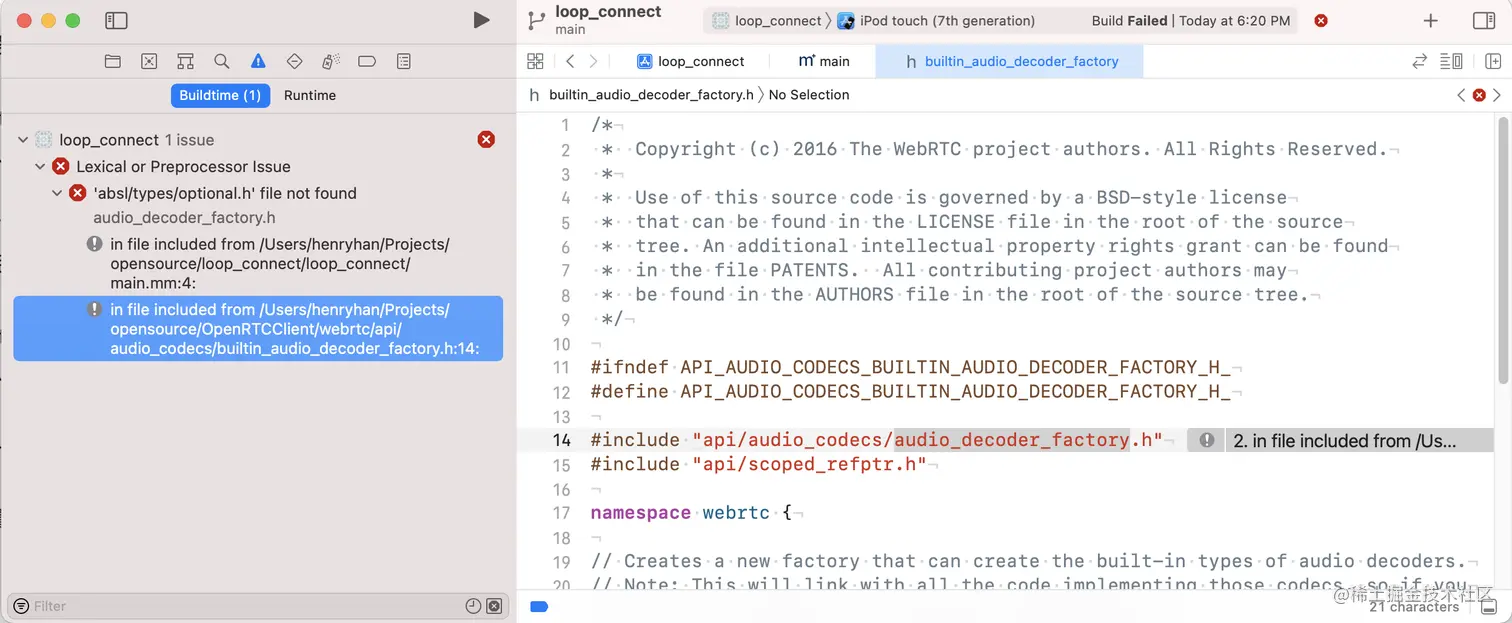Click the code review arrows icon
This screenshot has height=623, width=1512.
[x=1419, y=61]
